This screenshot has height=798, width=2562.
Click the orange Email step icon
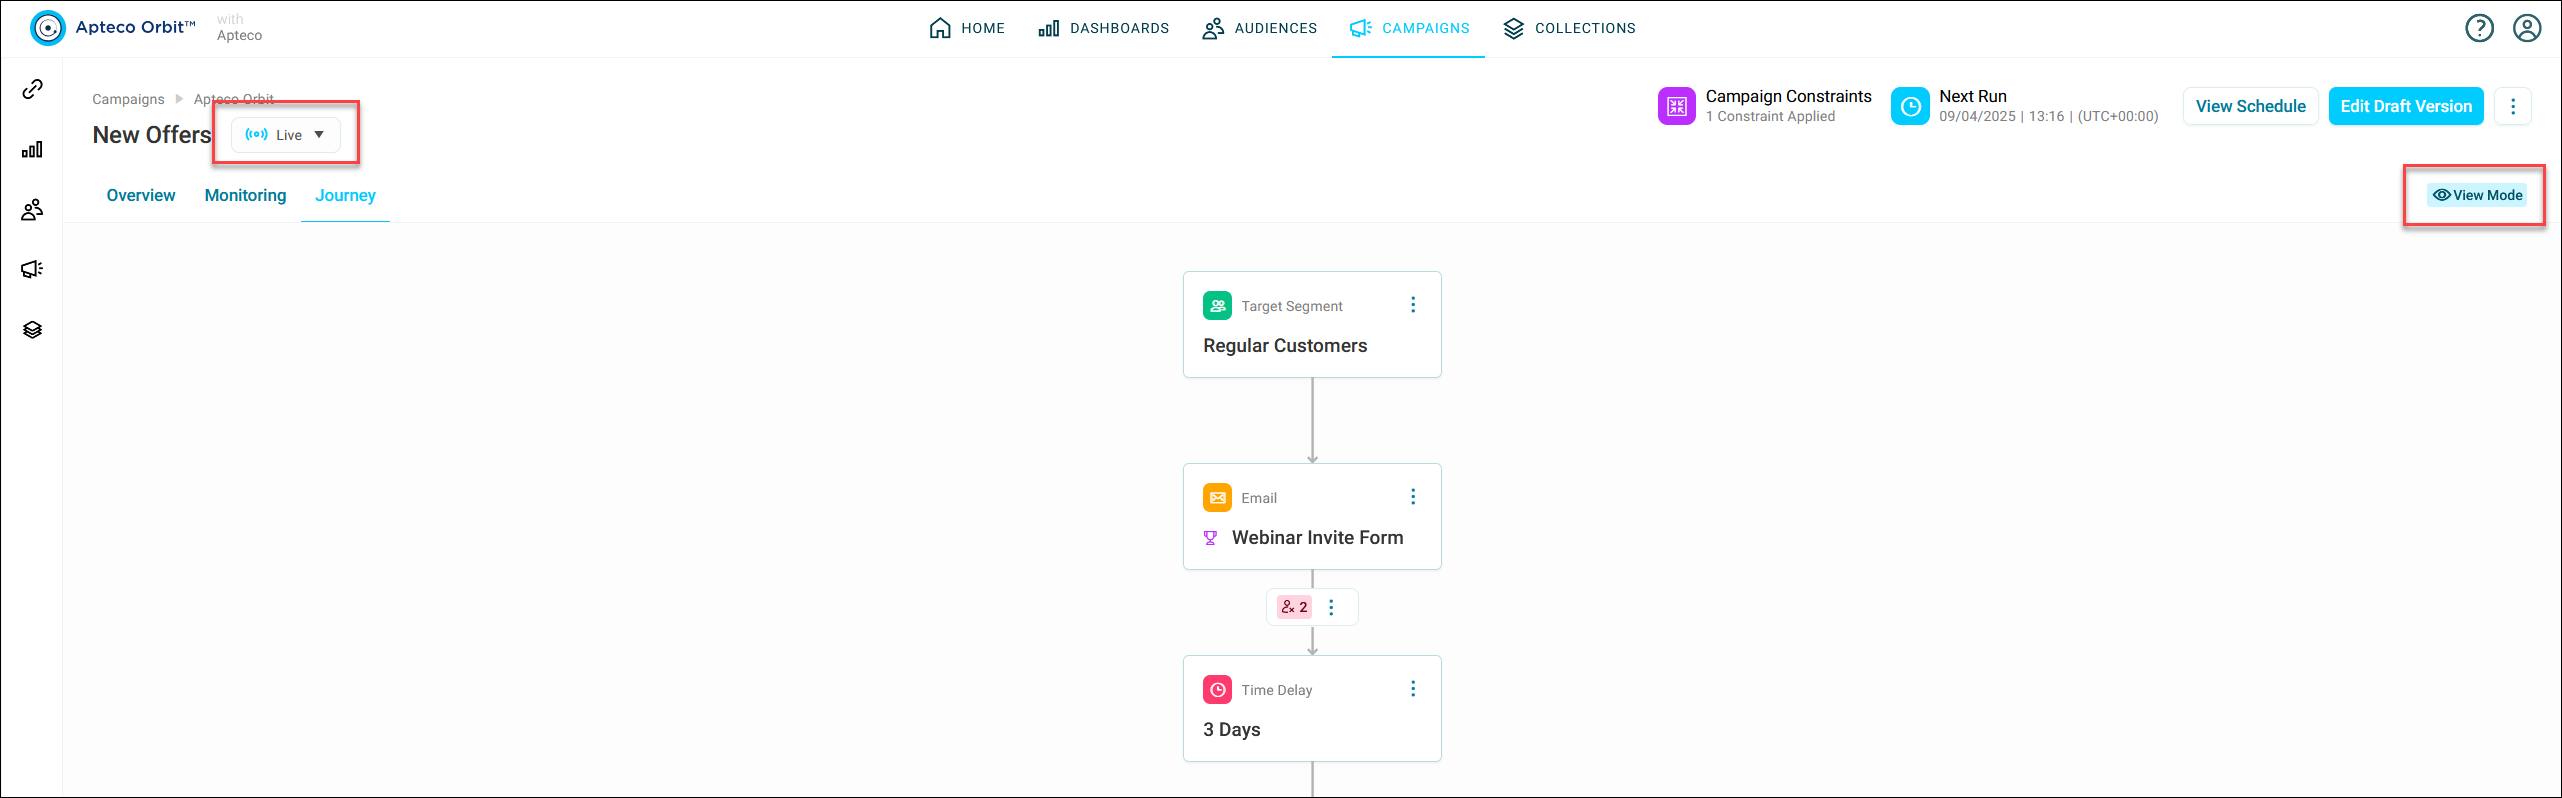click(1217, 497)
